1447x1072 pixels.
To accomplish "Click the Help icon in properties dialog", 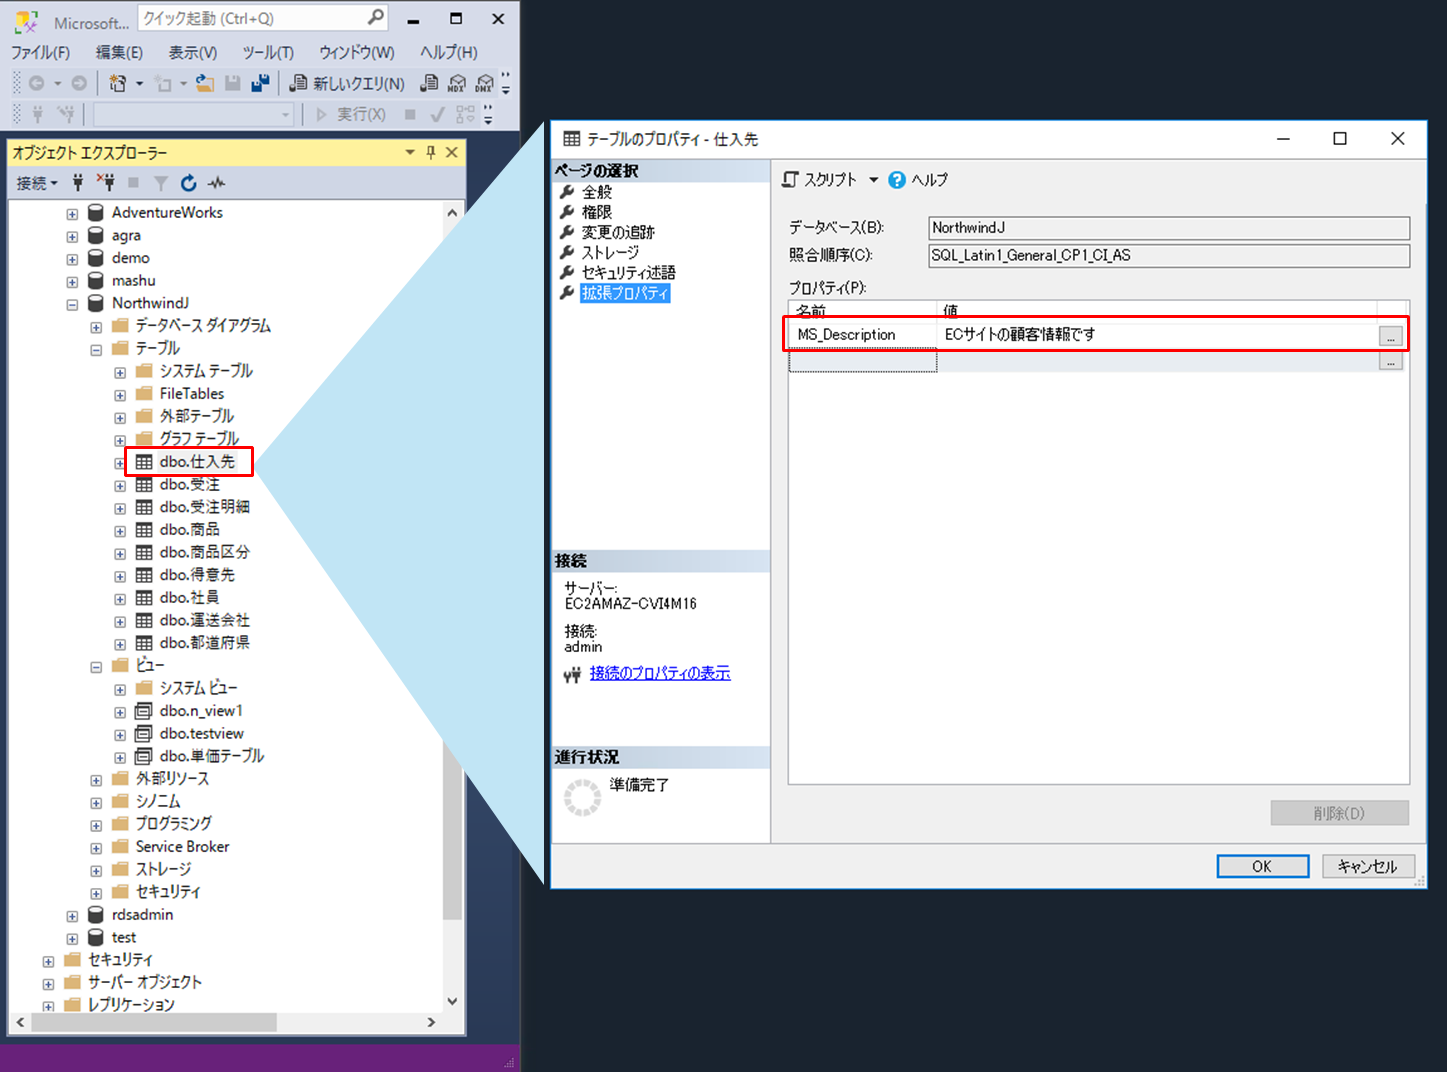I will click(x=897, y=180).
